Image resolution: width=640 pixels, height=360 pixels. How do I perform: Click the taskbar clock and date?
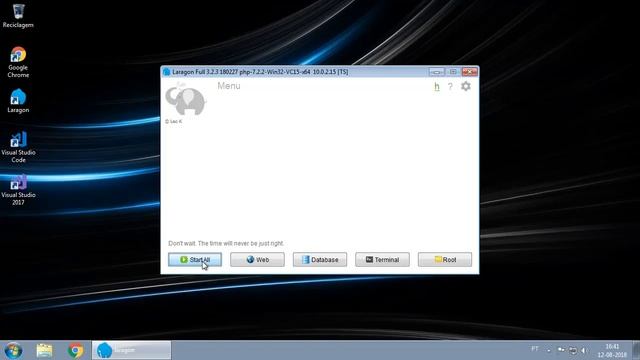[612, 351]
